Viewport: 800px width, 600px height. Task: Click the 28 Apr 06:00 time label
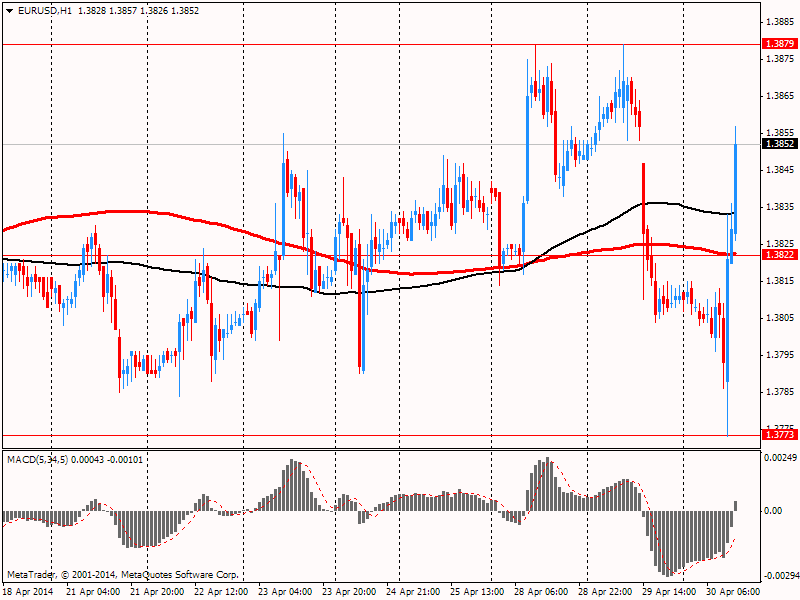tap(541, 592)
